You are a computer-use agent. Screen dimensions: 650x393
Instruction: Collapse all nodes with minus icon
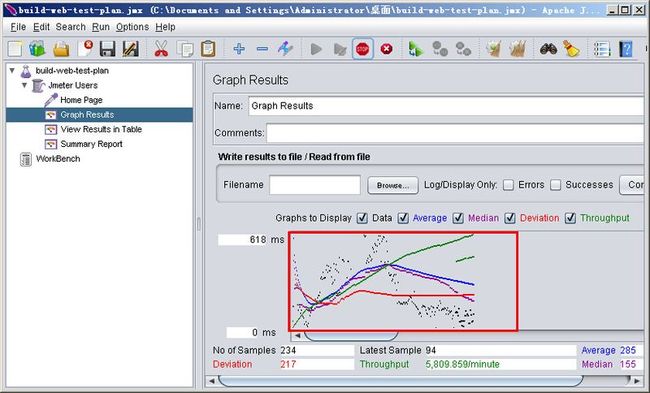coord(262,49)
